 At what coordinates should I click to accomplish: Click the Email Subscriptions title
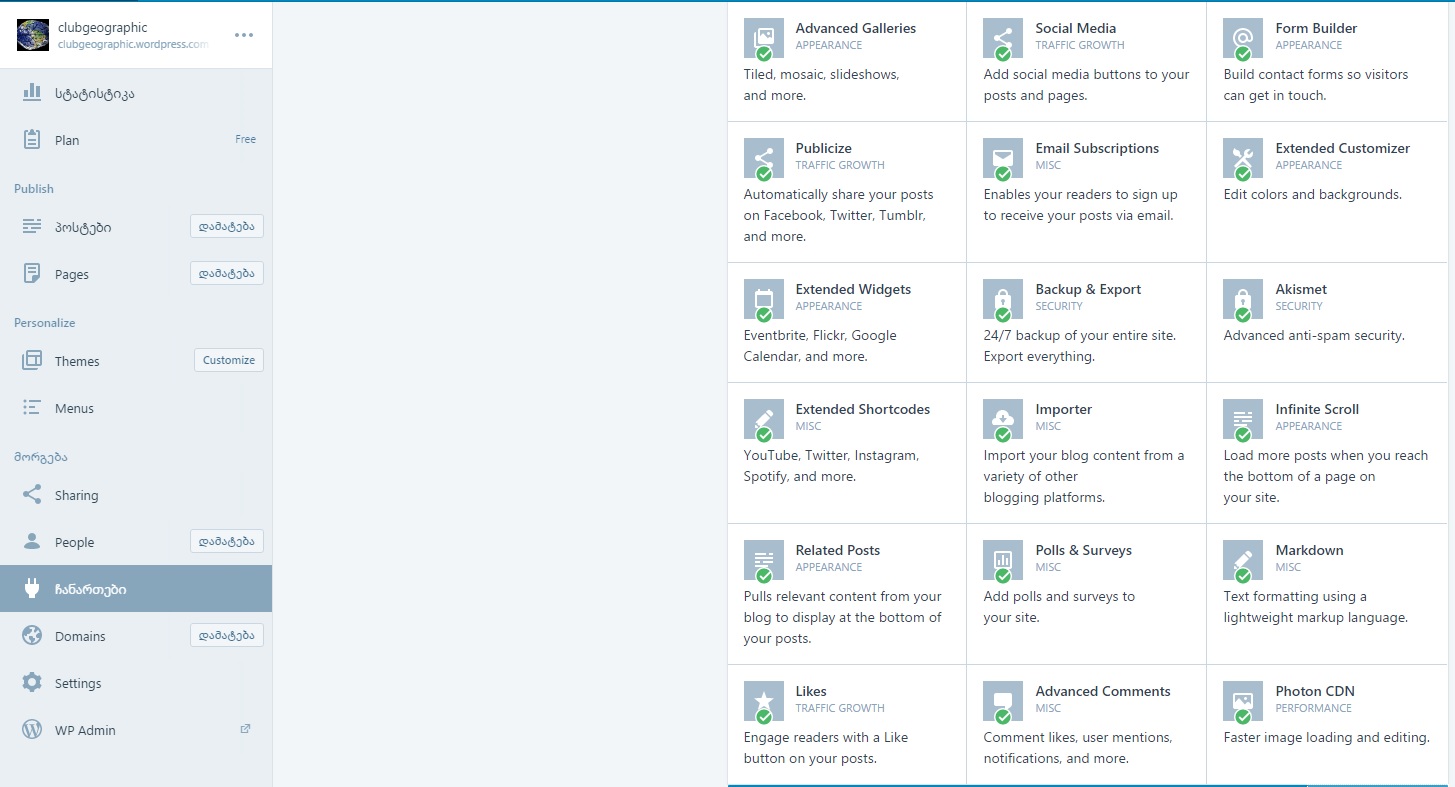tap(1098, 148)
